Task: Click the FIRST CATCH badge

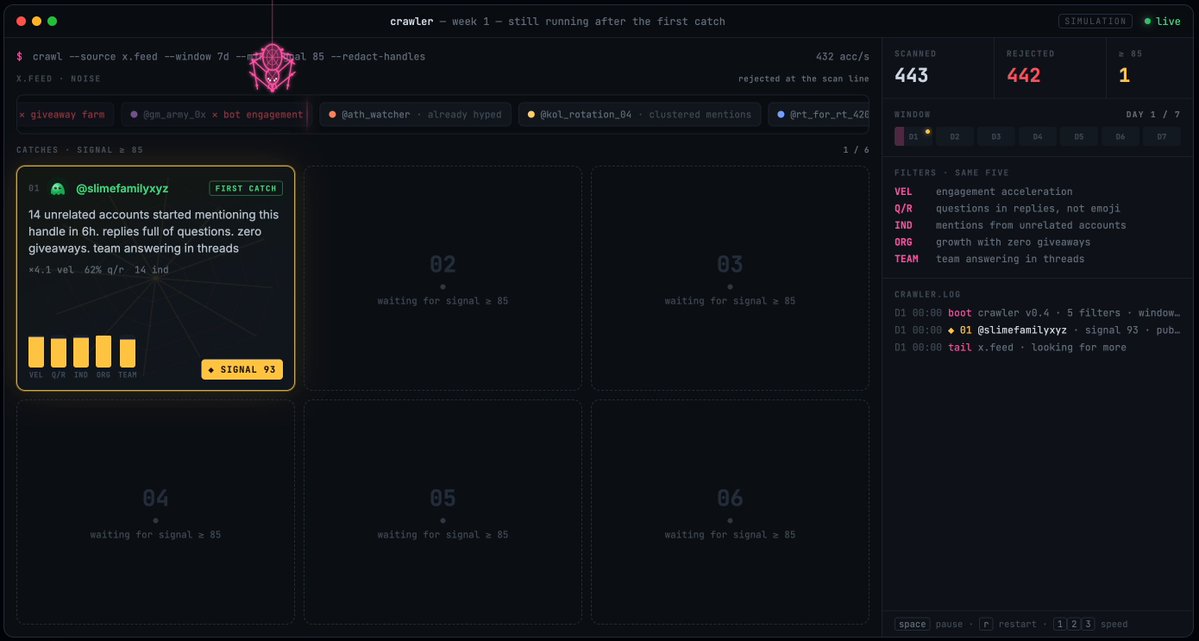Action: point(246,188)
